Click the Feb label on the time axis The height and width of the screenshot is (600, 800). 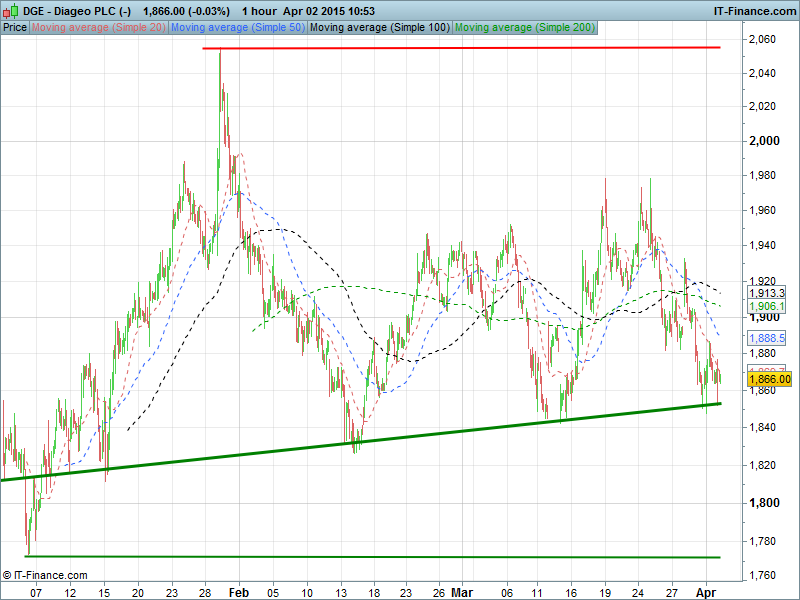tap(239, 592)
